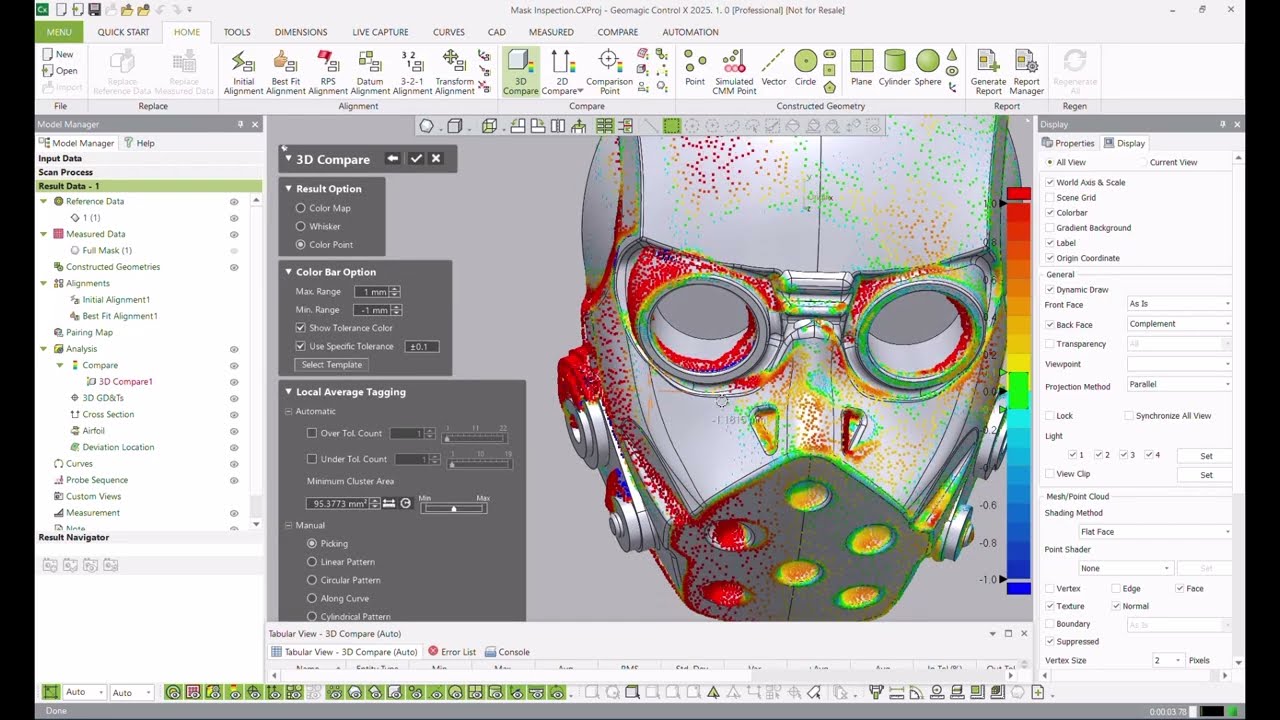Collapse the Local Average Tagging section
Image resolution: width=1280 pixels, height=720 pixels.
coord(289,392)
